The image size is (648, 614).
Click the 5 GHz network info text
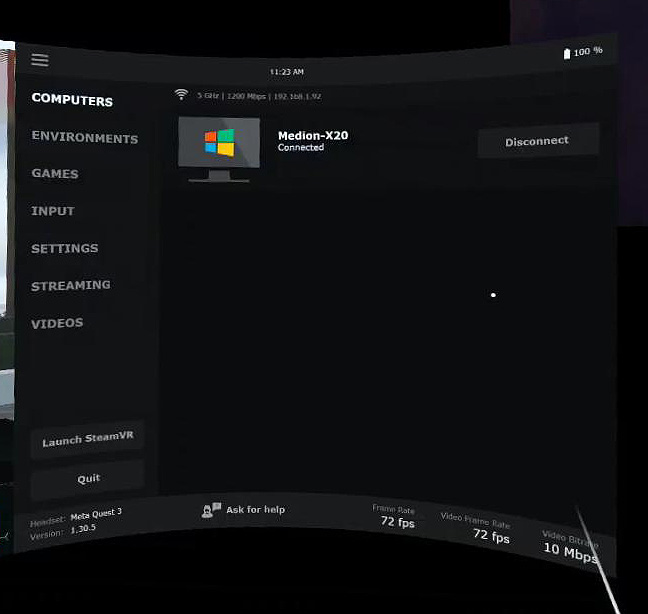[259, 96]
